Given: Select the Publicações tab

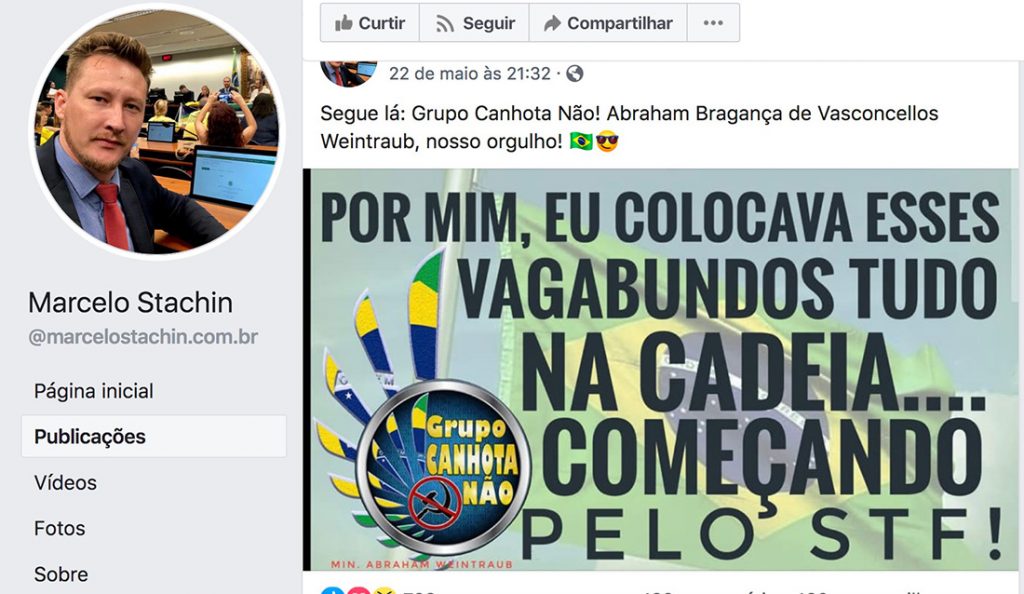Looking at the screenshot, I should click(x=154, y=437).
